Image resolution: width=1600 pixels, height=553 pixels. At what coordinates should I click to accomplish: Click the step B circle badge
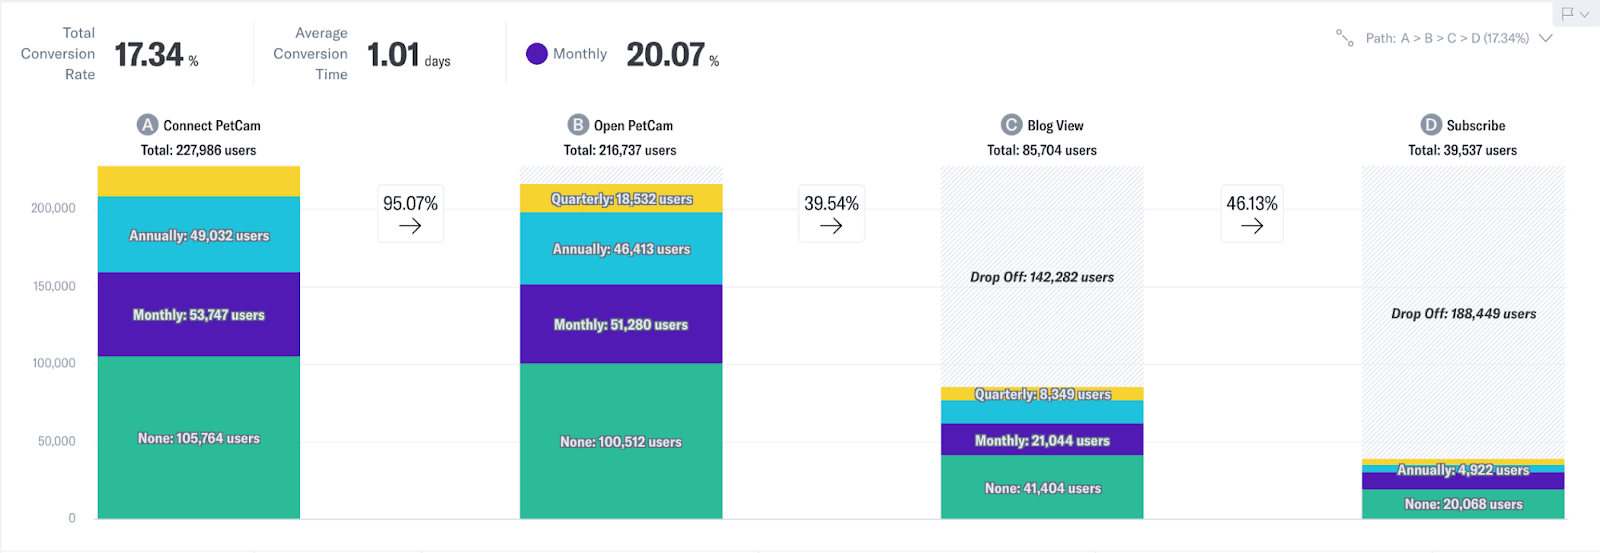coord(578,125)
